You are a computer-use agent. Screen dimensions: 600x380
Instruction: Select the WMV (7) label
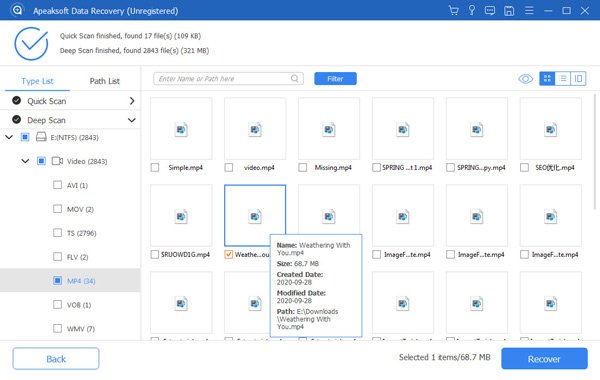80,329
